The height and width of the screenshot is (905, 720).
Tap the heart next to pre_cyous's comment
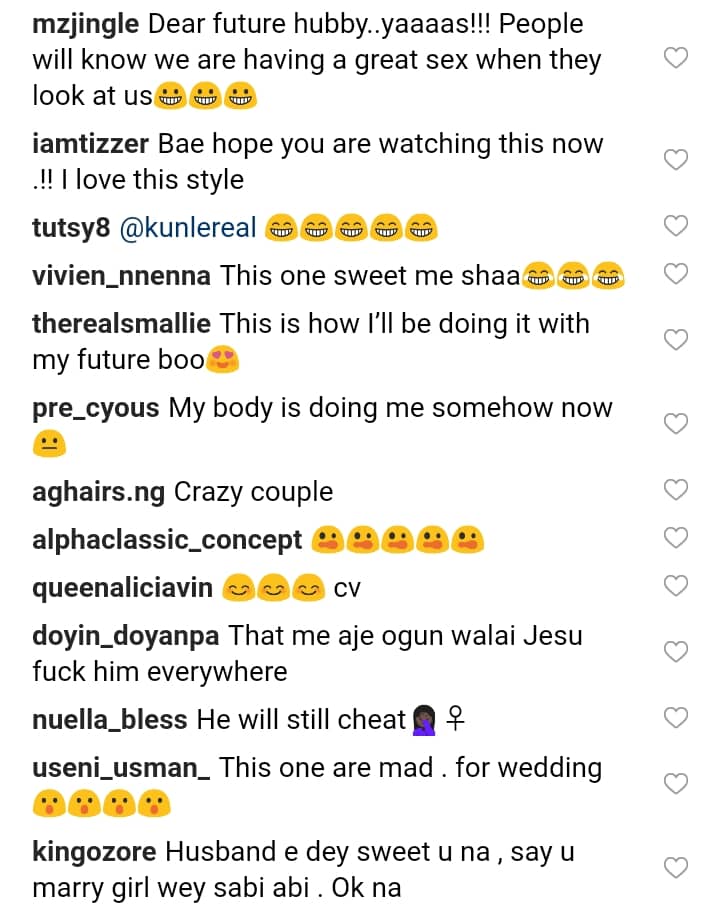[677, 424]
